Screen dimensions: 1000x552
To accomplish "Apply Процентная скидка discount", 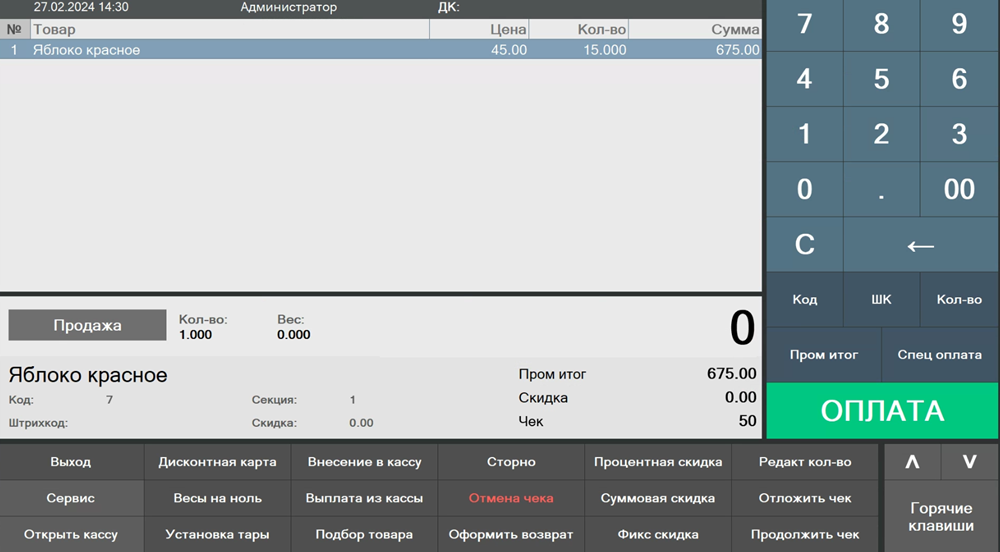I will tap(658, 462).
